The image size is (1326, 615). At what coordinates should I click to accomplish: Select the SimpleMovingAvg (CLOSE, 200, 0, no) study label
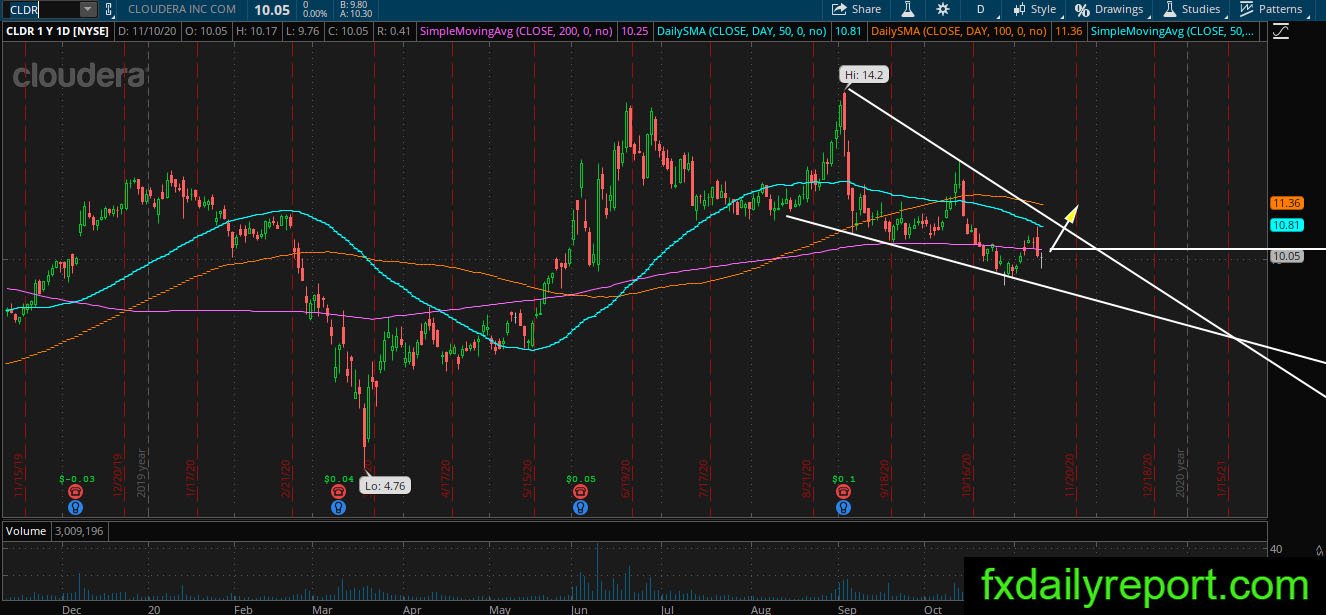(x=517, y=32)
